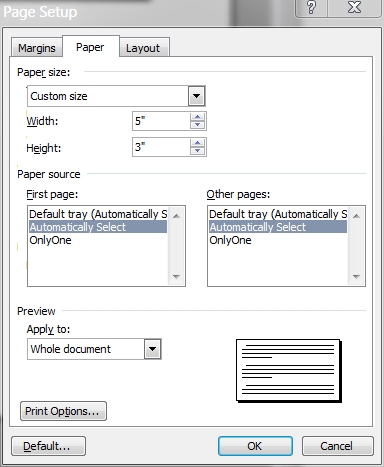Click the page preview thumbnail
Image resolution: width=384 pixels, height=467 pixels.
click(289, 371)
